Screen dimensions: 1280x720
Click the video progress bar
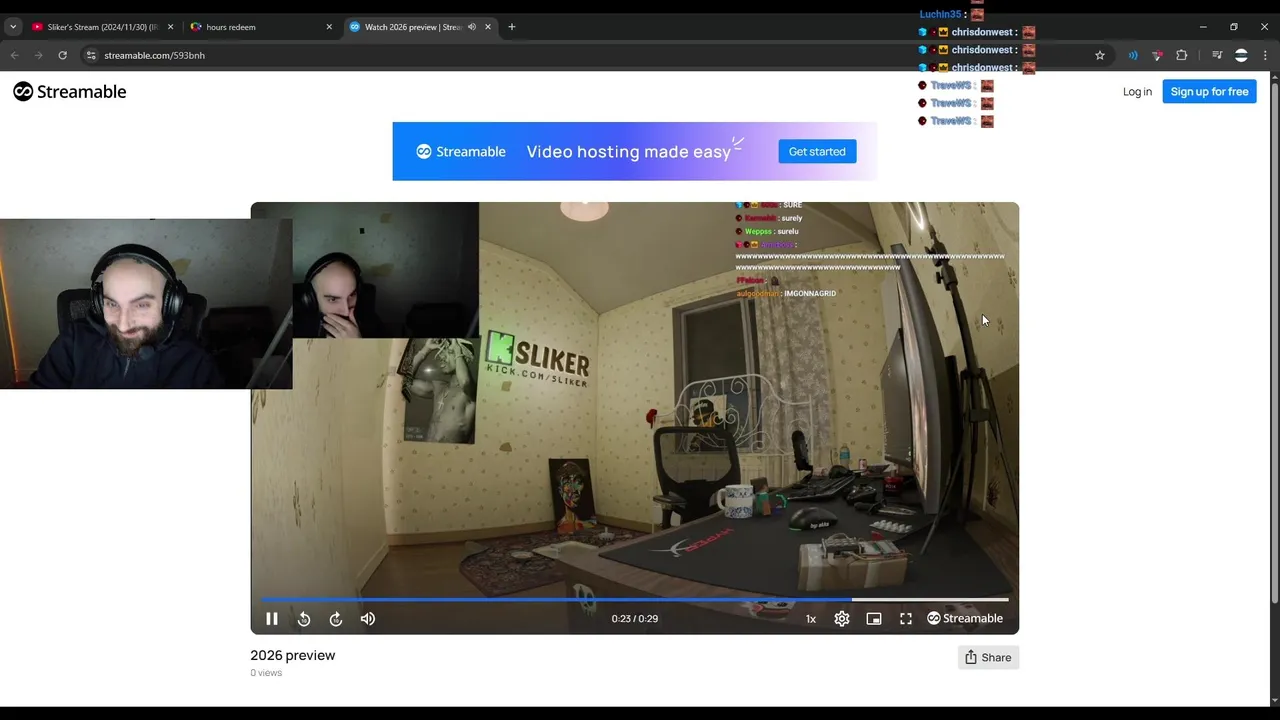click(634, 600)
